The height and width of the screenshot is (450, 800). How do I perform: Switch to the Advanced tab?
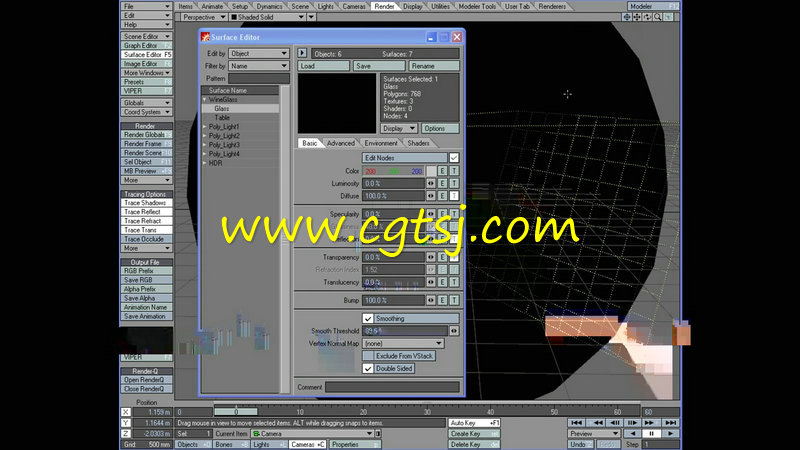[x=341, y=143]
